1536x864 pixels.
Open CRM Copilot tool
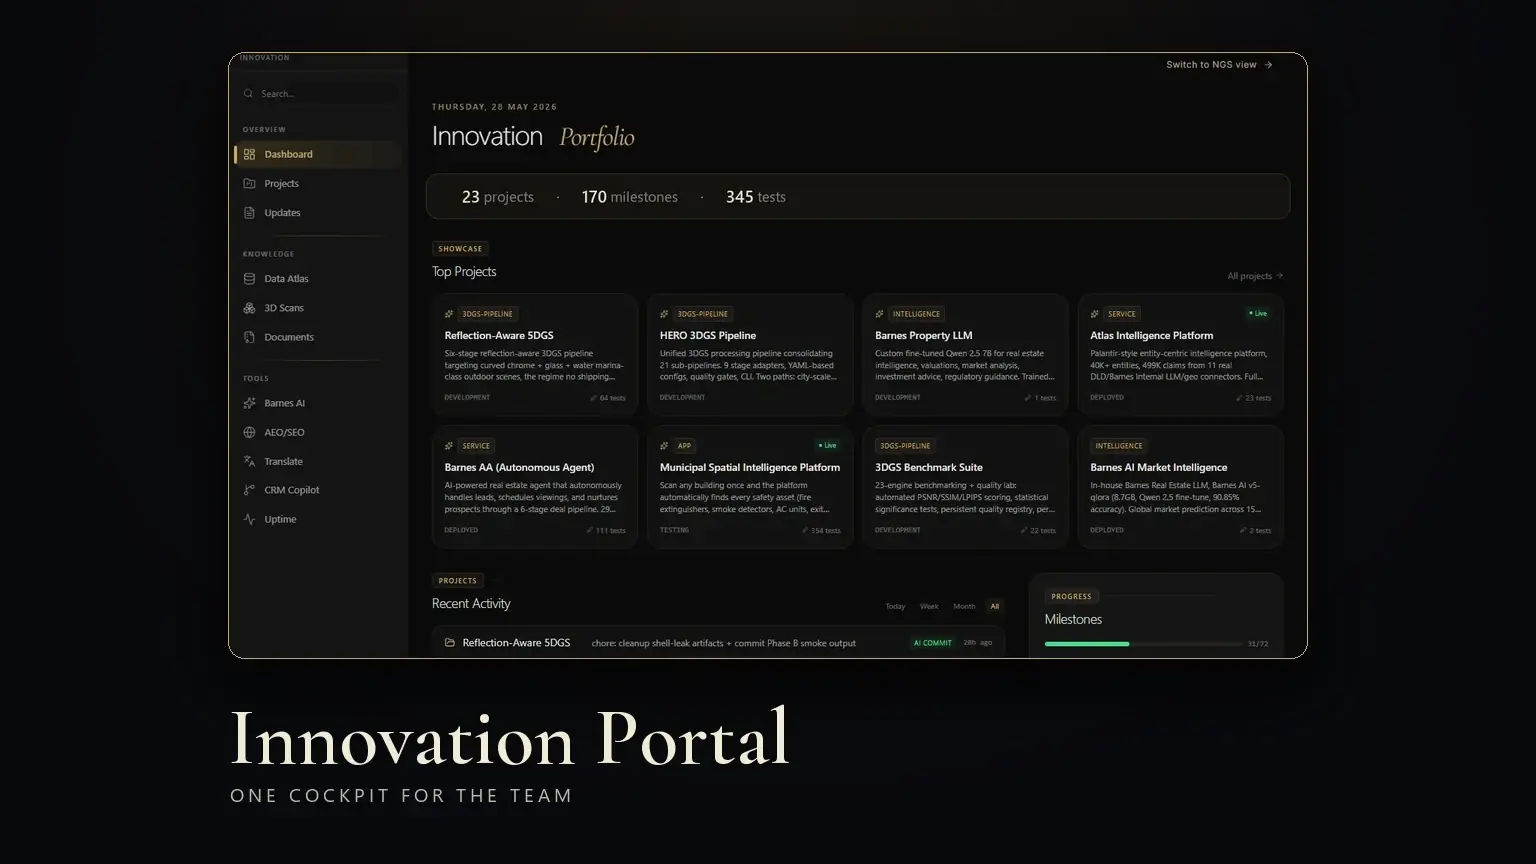318,490
